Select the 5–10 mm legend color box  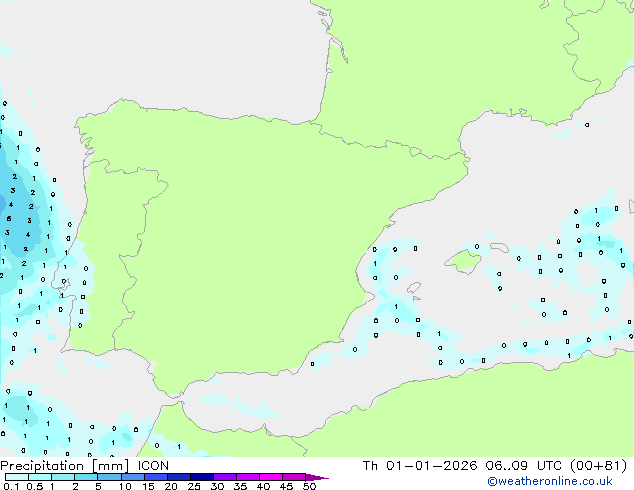110,477
